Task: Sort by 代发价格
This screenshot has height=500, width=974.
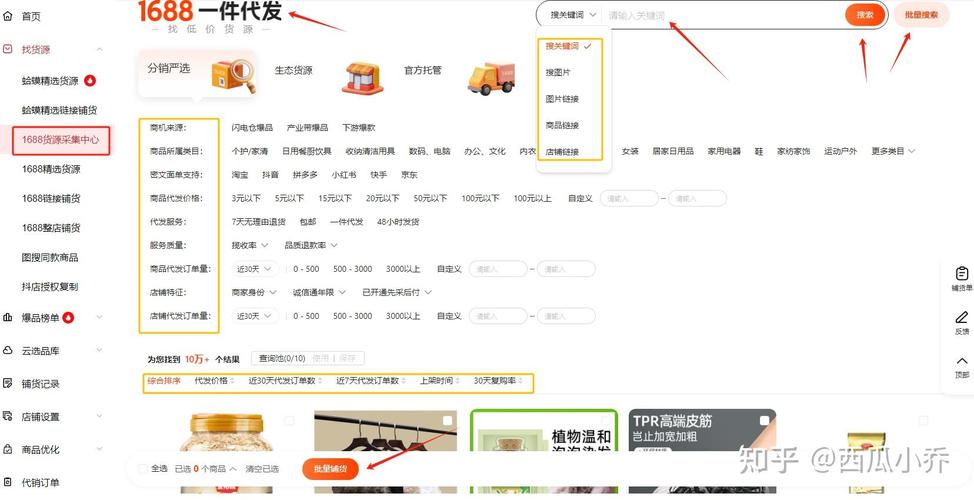Action: (x=214, y=380)
